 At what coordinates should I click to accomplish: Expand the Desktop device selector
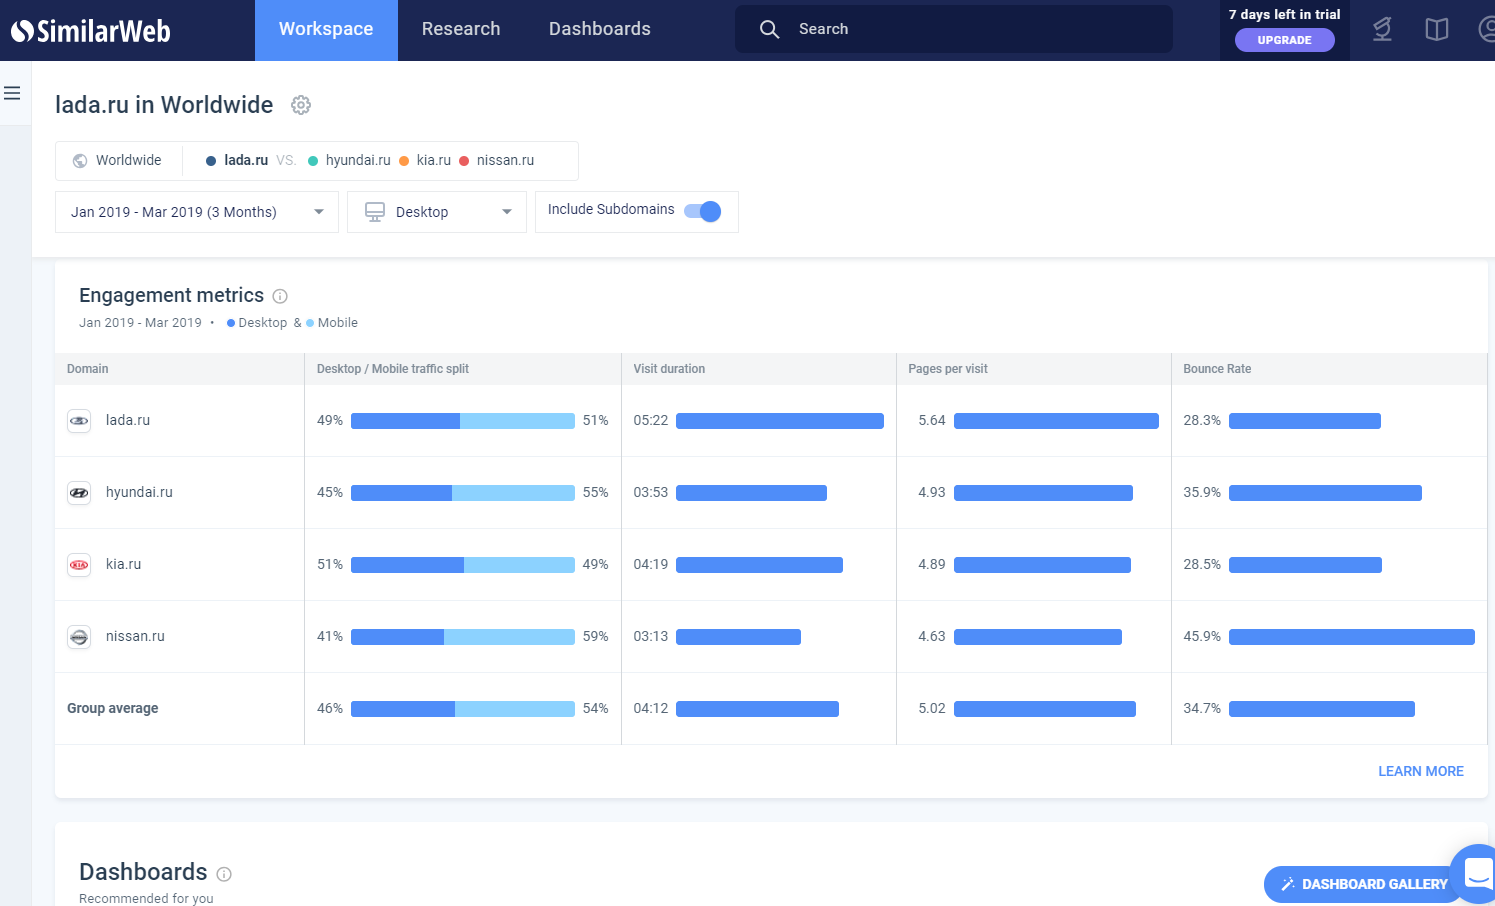point(436,211)
